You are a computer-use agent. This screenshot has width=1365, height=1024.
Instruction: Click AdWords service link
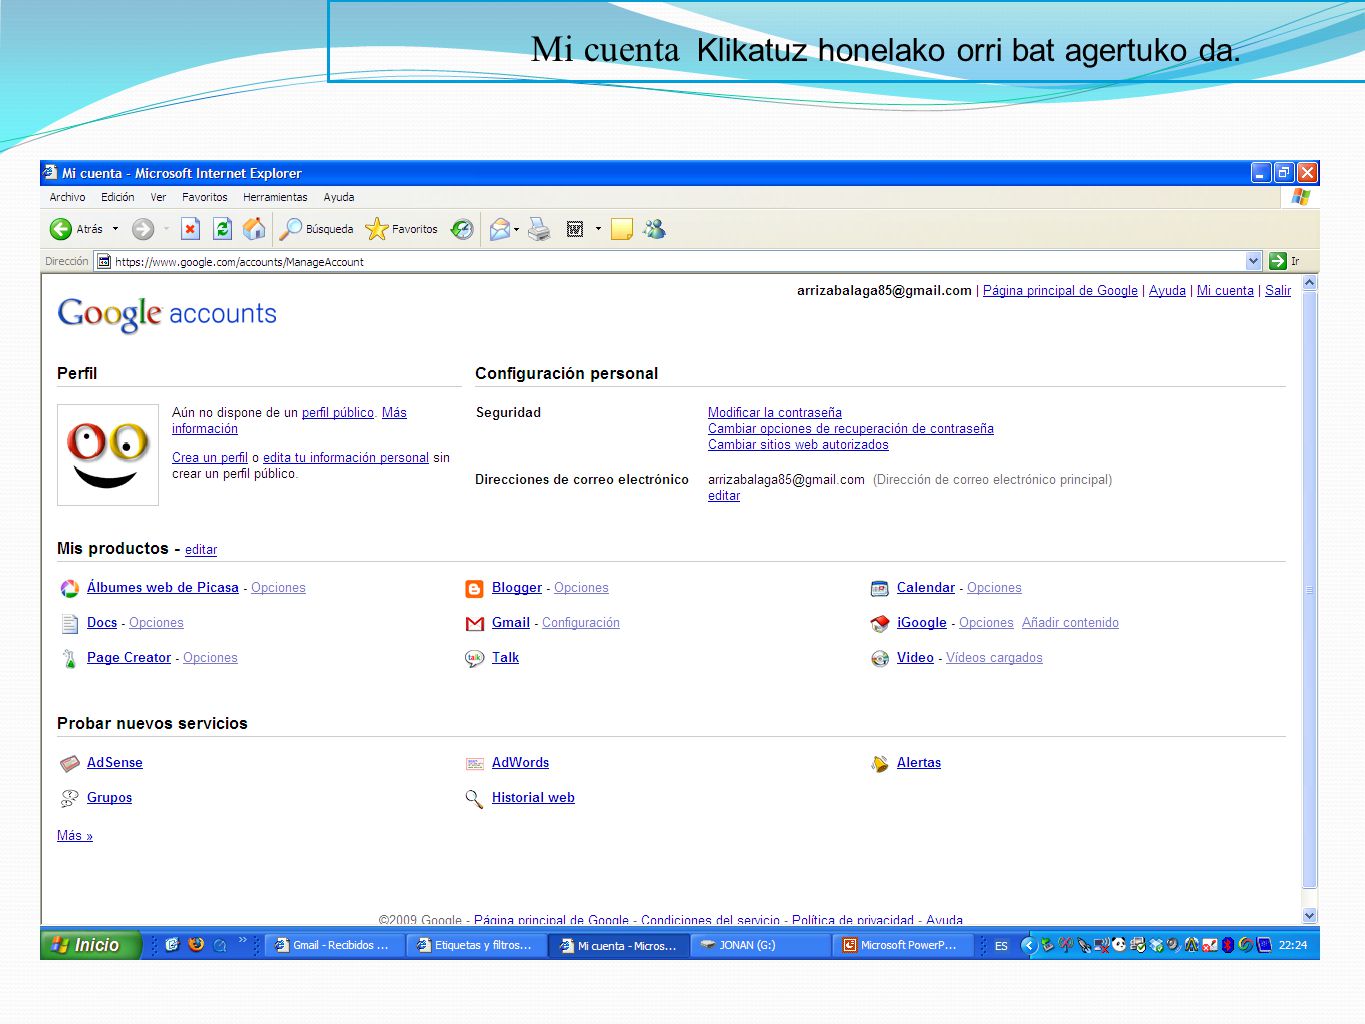tap(520, 762)
